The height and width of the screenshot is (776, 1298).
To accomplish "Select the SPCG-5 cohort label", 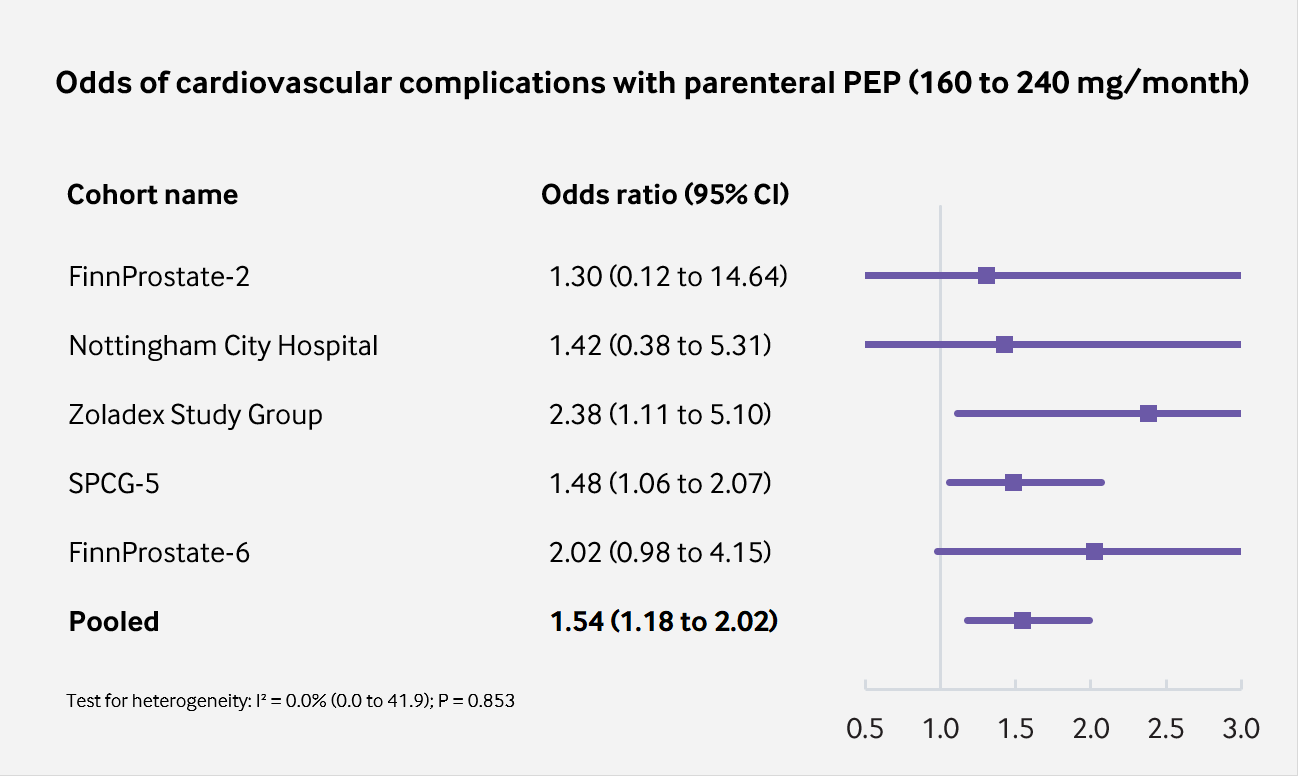I will tap(114, 484).
